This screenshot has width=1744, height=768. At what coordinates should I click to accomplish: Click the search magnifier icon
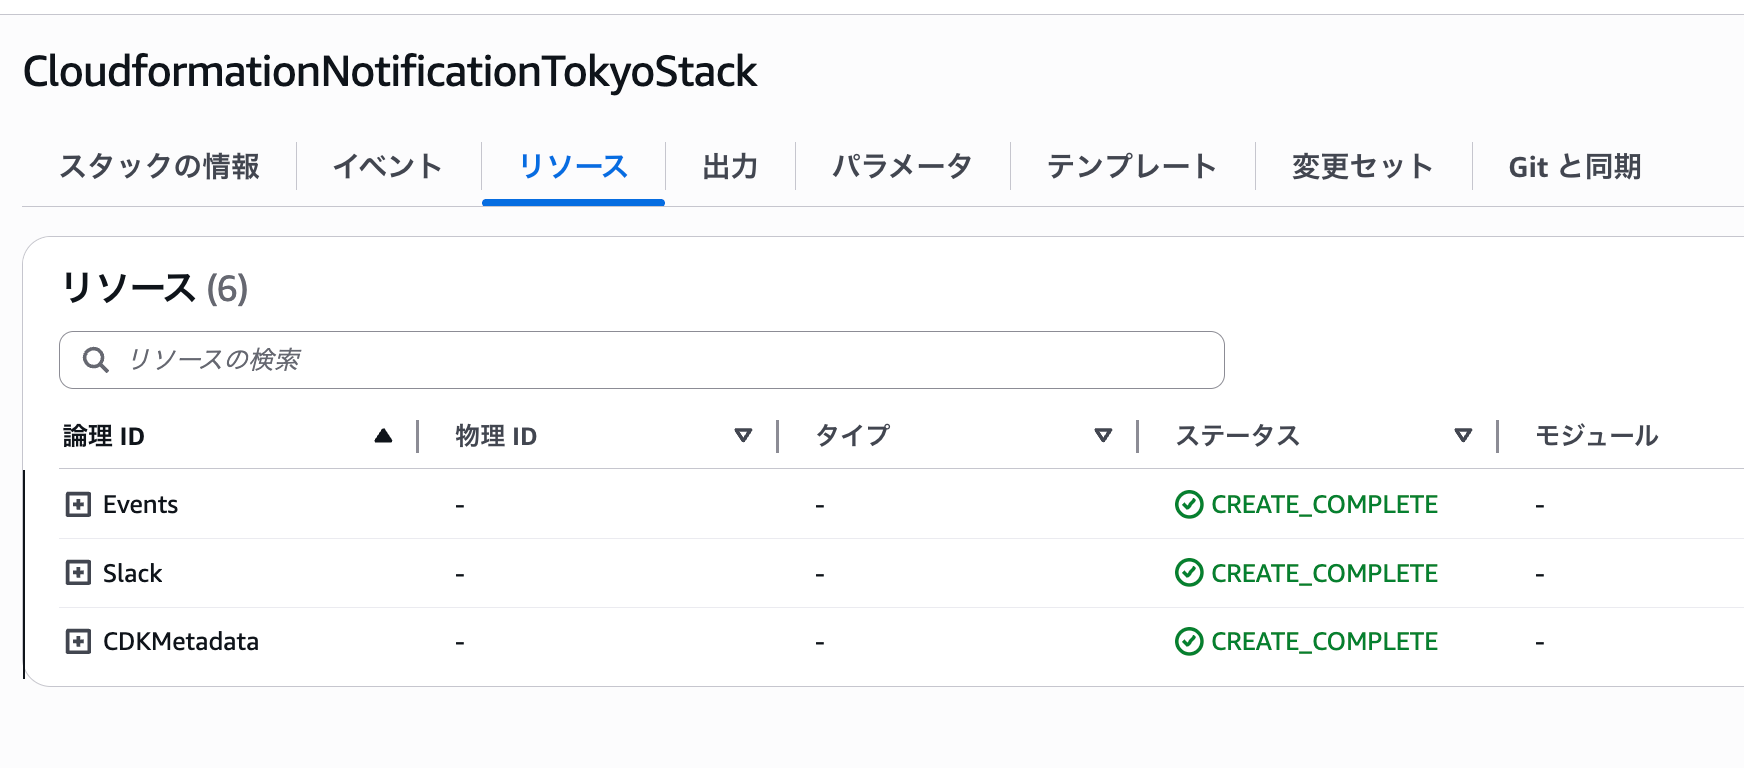(x=96, y=360)
